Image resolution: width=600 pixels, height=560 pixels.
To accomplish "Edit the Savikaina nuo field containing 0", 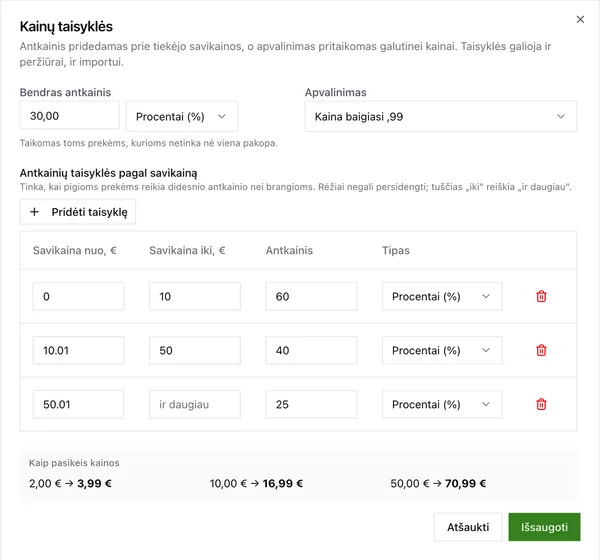I will pos(78,296).
